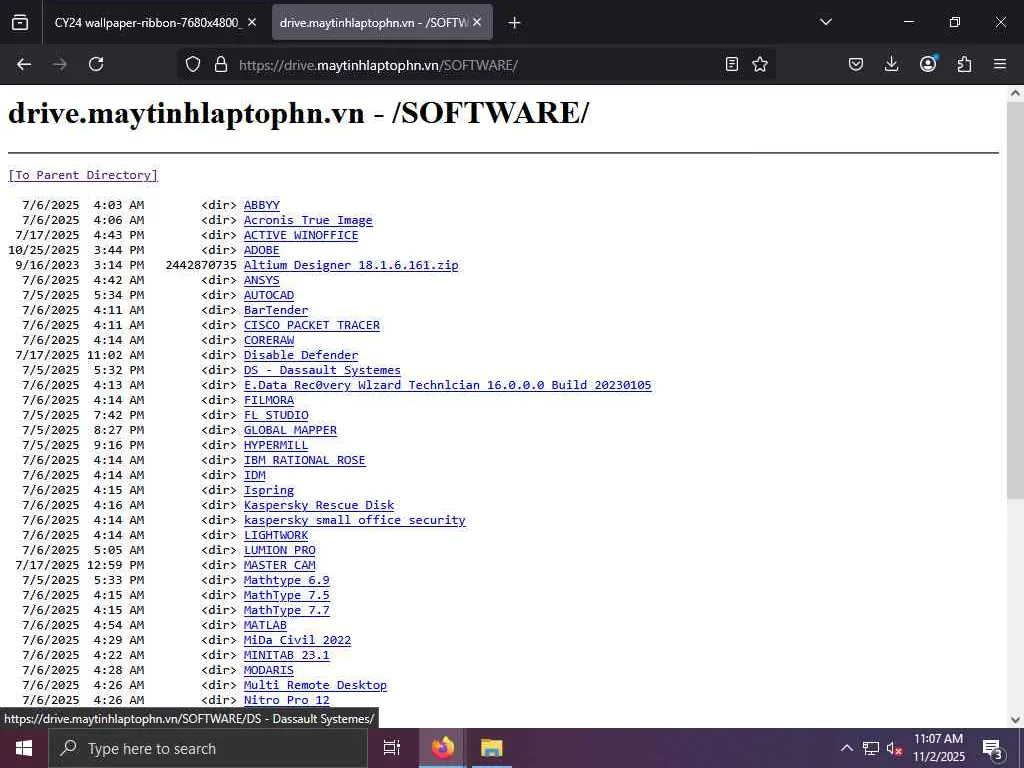
Task: Open the MASTER CAM folder
Action: tap(280, 566)
